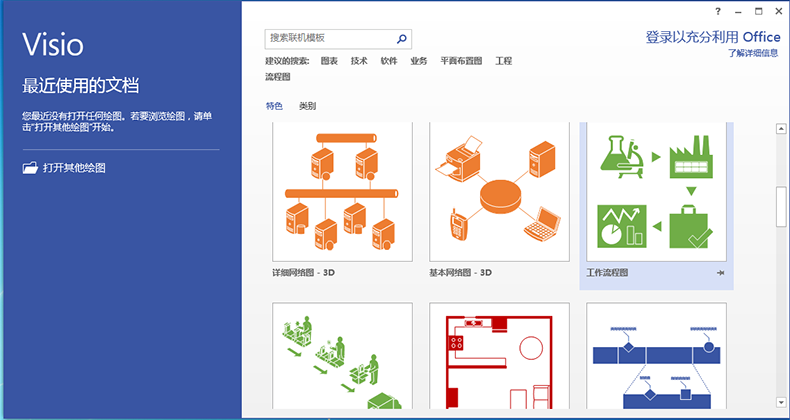Minimize the Visio window

[738, 12]
